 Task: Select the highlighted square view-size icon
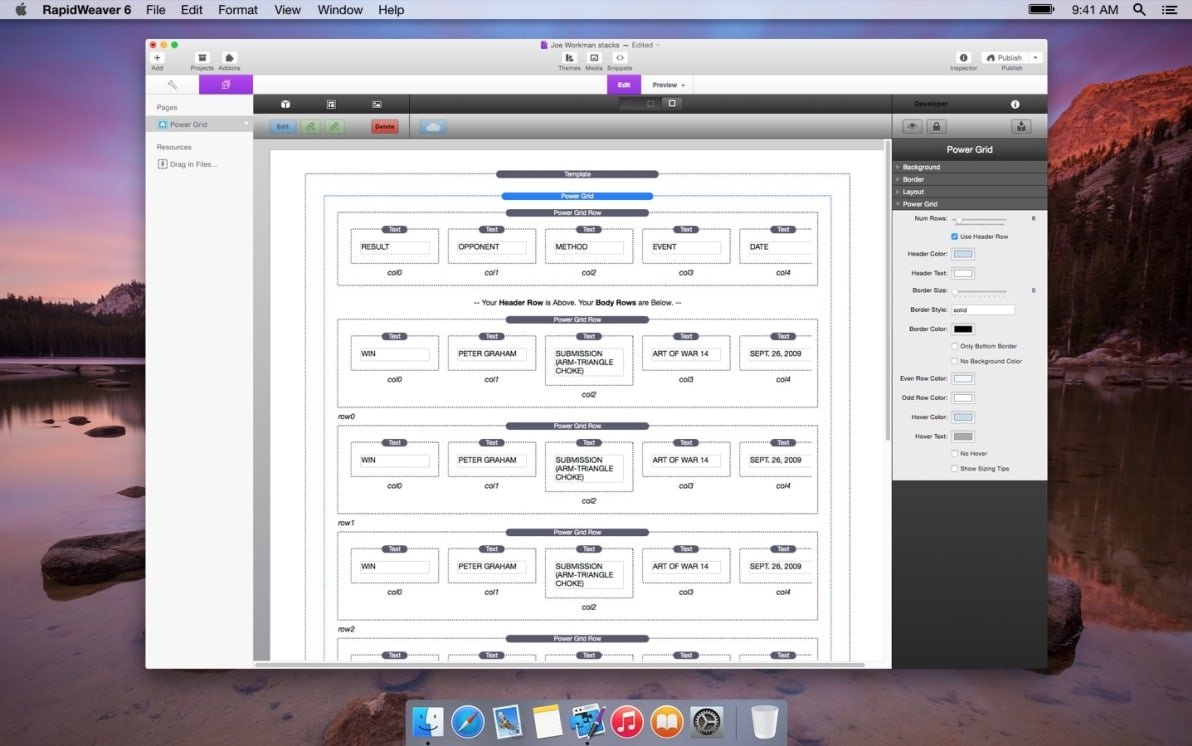tap(672, 103)
